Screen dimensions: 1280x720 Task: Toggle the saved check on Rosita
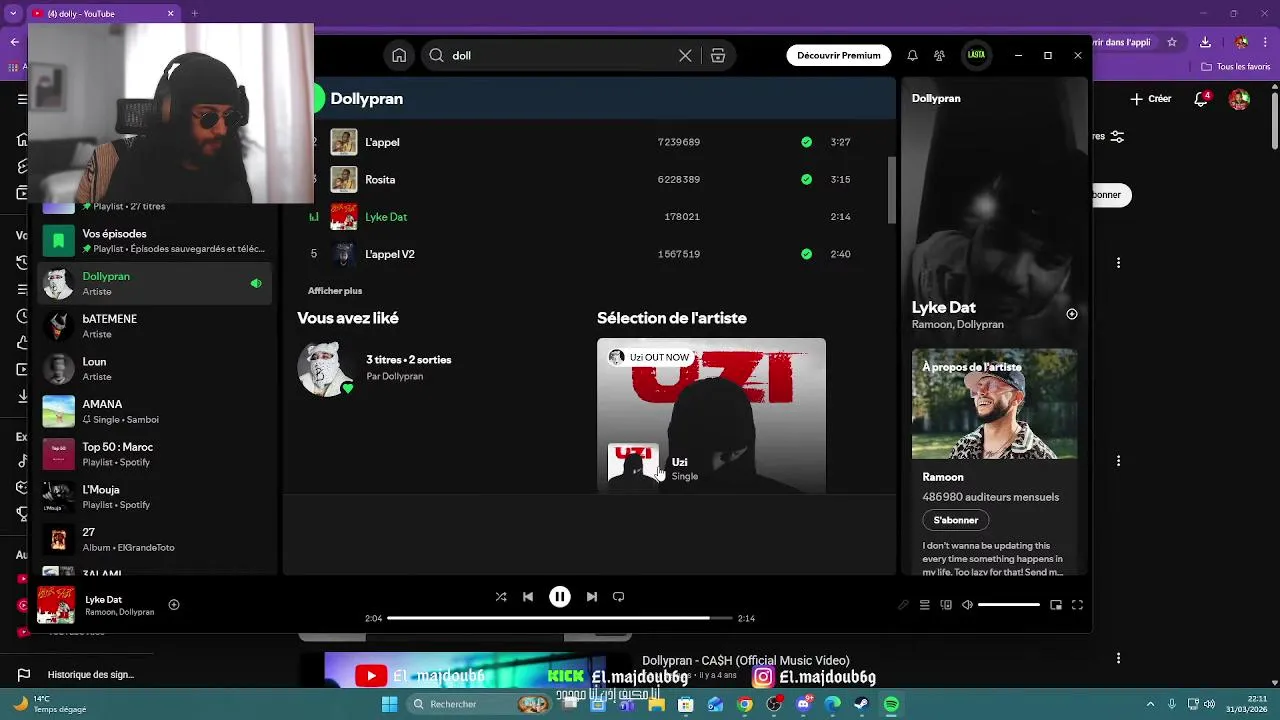point(806,180)
